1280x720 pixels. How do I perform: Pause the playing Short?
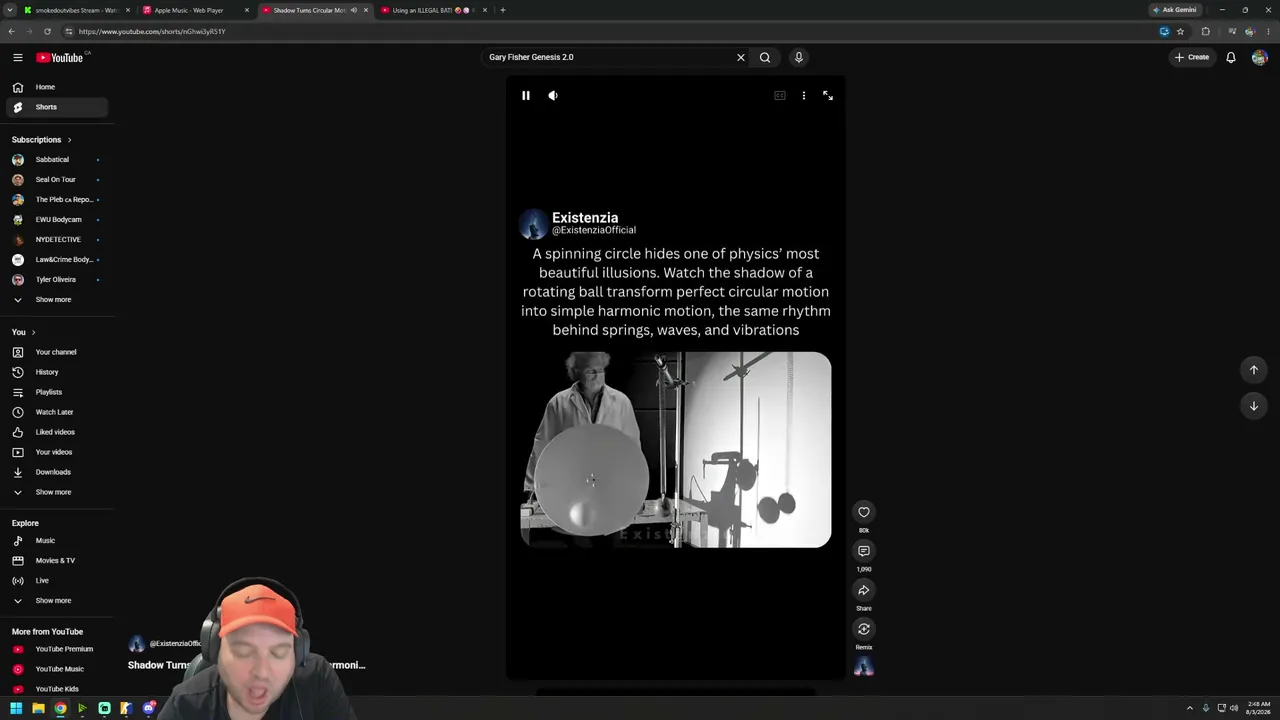tap(526, 96)
